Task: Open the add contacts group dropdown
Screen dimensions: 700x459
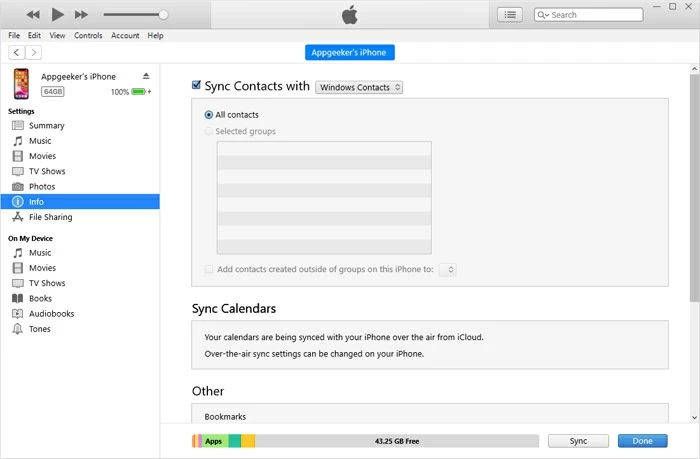Action: click(448, 269)
